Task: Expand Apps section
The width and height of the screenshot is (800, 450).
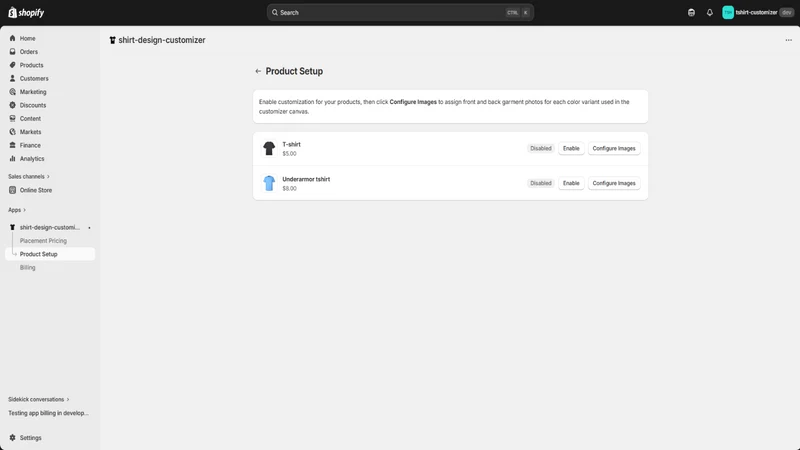Action: tap(17, 210)
